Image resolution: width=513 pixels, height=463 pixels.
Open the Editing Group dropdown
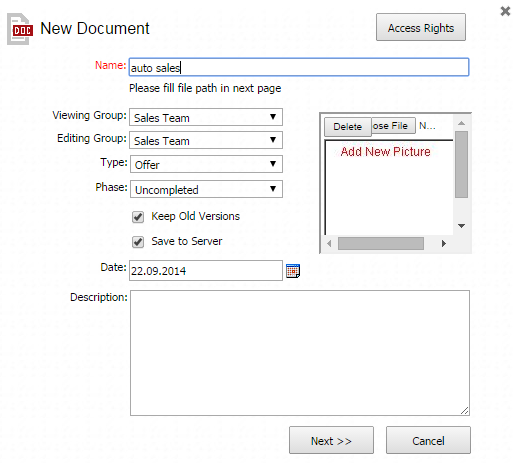[206, 140]
